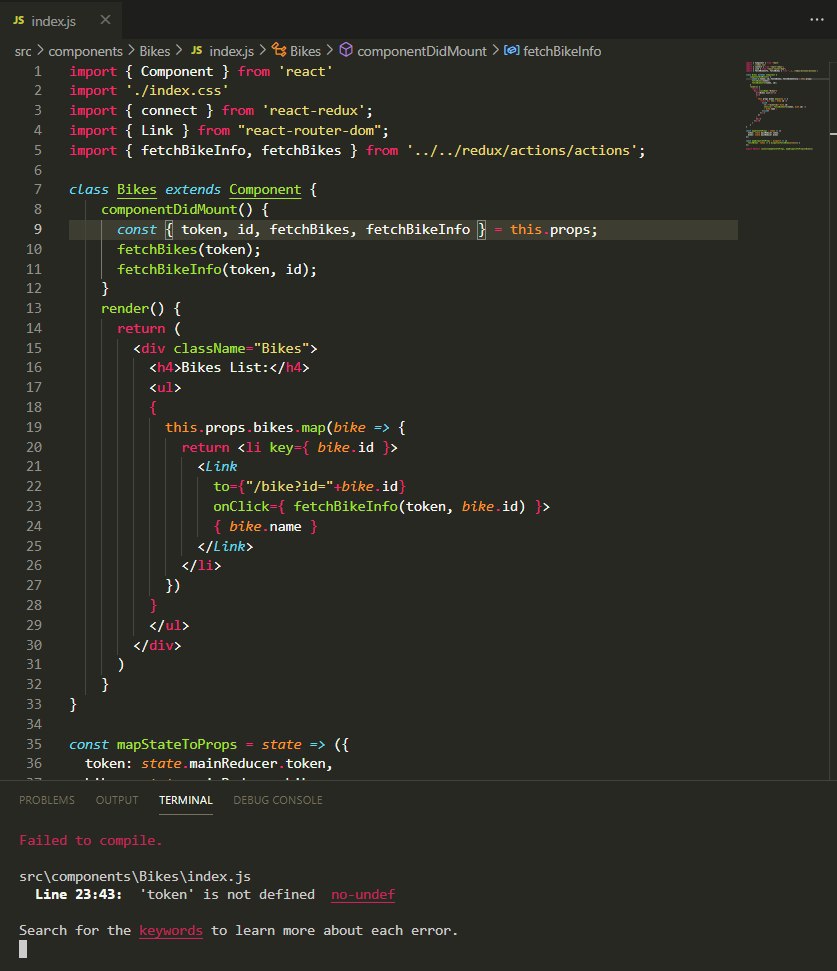This screenshot has width=837, height=971.
Task: Switch to the OUTPUT panel tab
Action: point(117,800)
